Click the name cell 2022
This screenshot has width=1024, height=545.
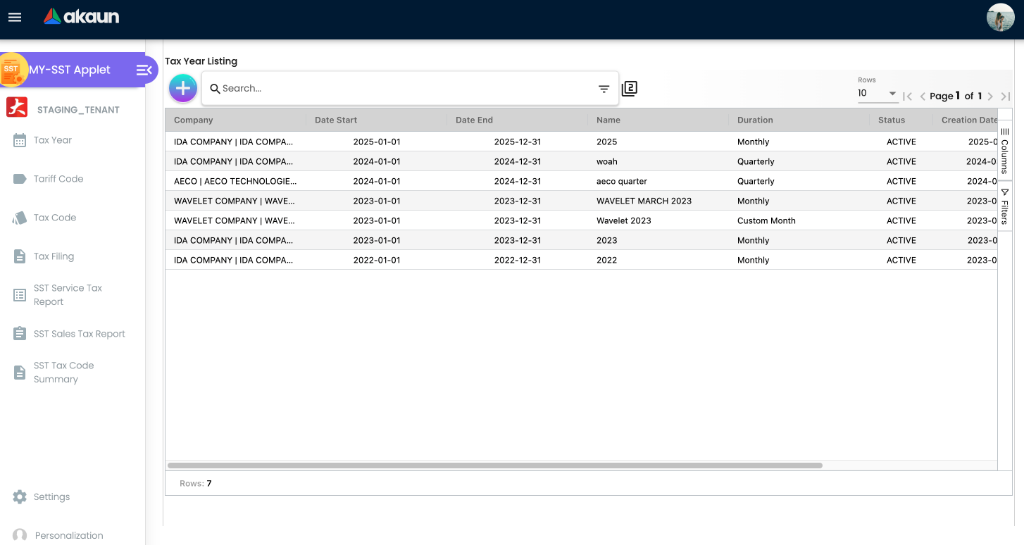[607, 260]
